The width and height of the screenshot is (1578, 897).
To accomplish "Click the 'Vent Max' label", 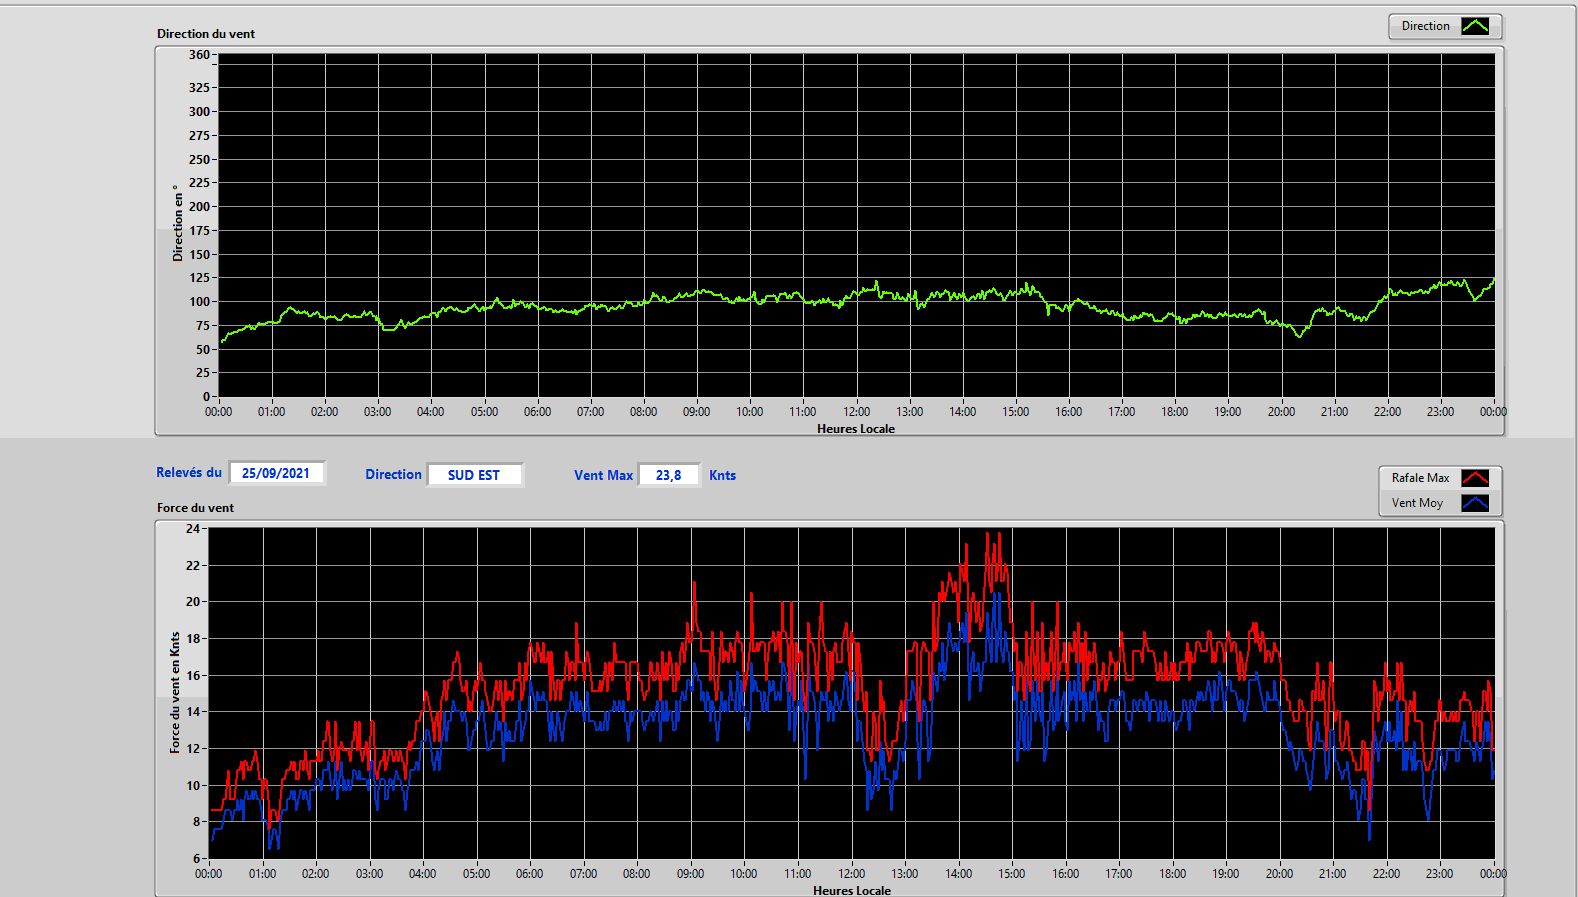I will point(603,476).
